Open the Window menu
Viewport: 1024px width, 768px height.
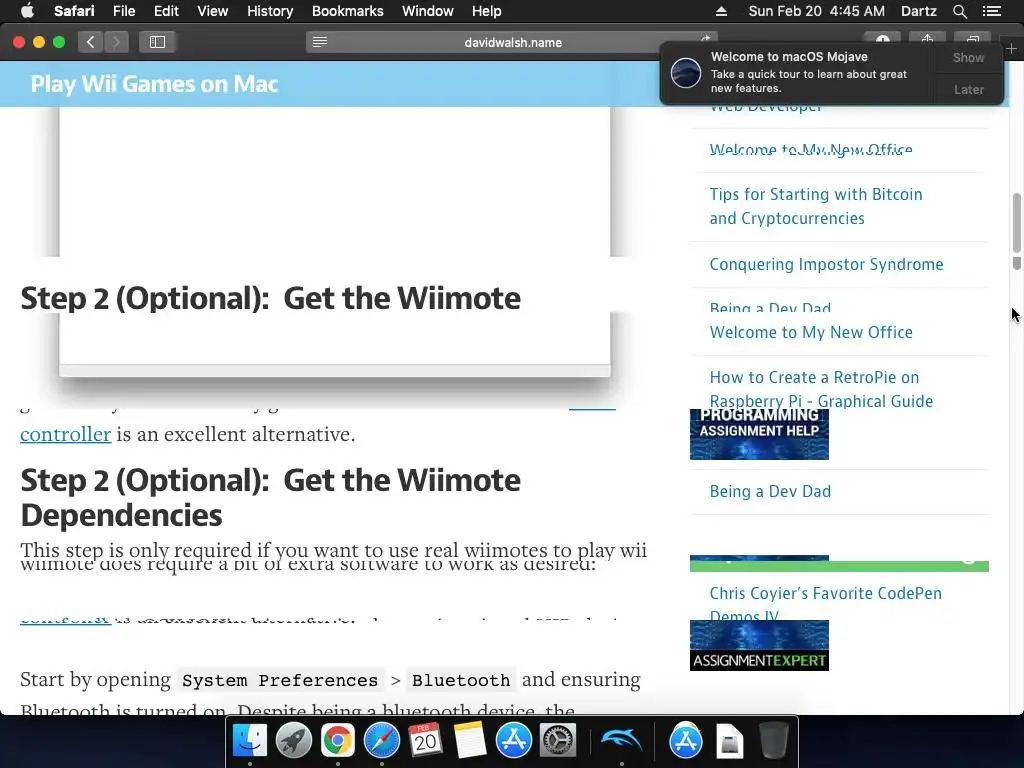pos(427,11)
